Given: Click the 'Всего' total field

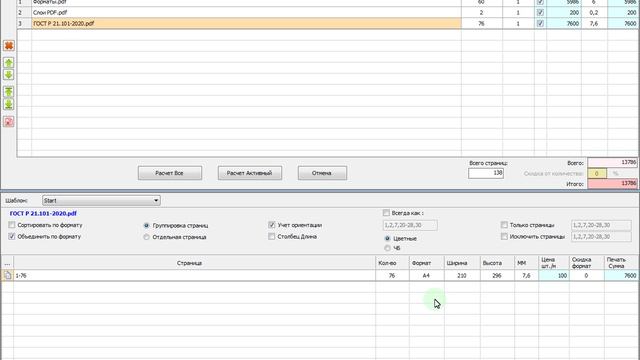Looking at the screenshot, I should coord(613,162).
